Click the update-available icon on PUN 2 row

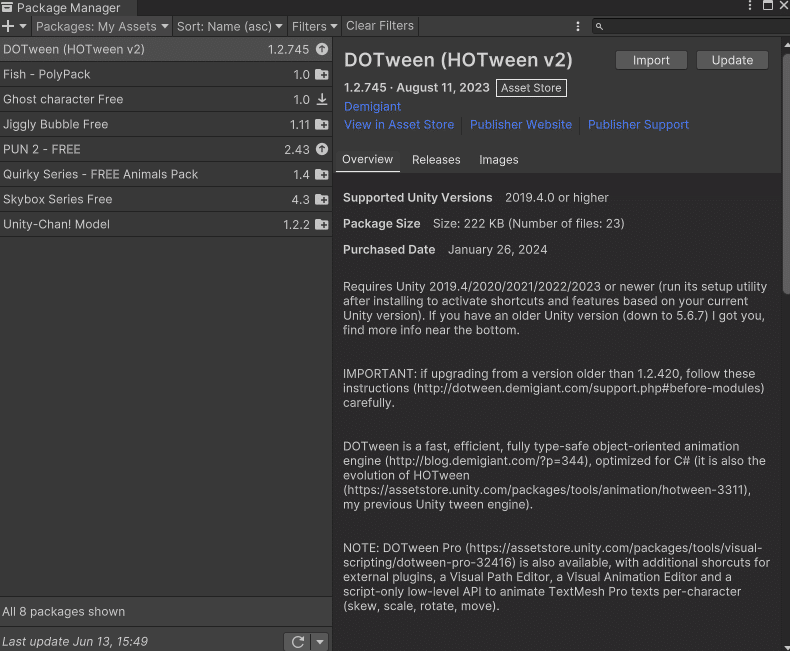[x=322, y=149]
